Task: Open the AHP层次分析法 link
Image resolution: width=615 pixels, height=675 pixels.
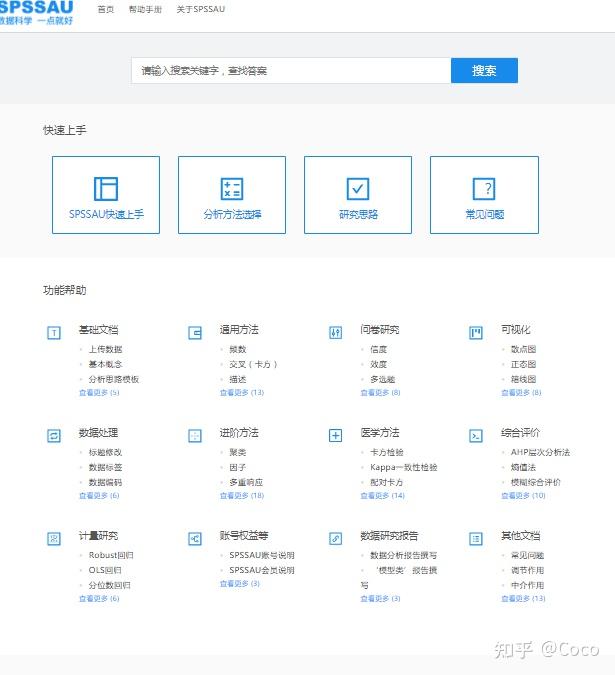Action: point(541,452)
